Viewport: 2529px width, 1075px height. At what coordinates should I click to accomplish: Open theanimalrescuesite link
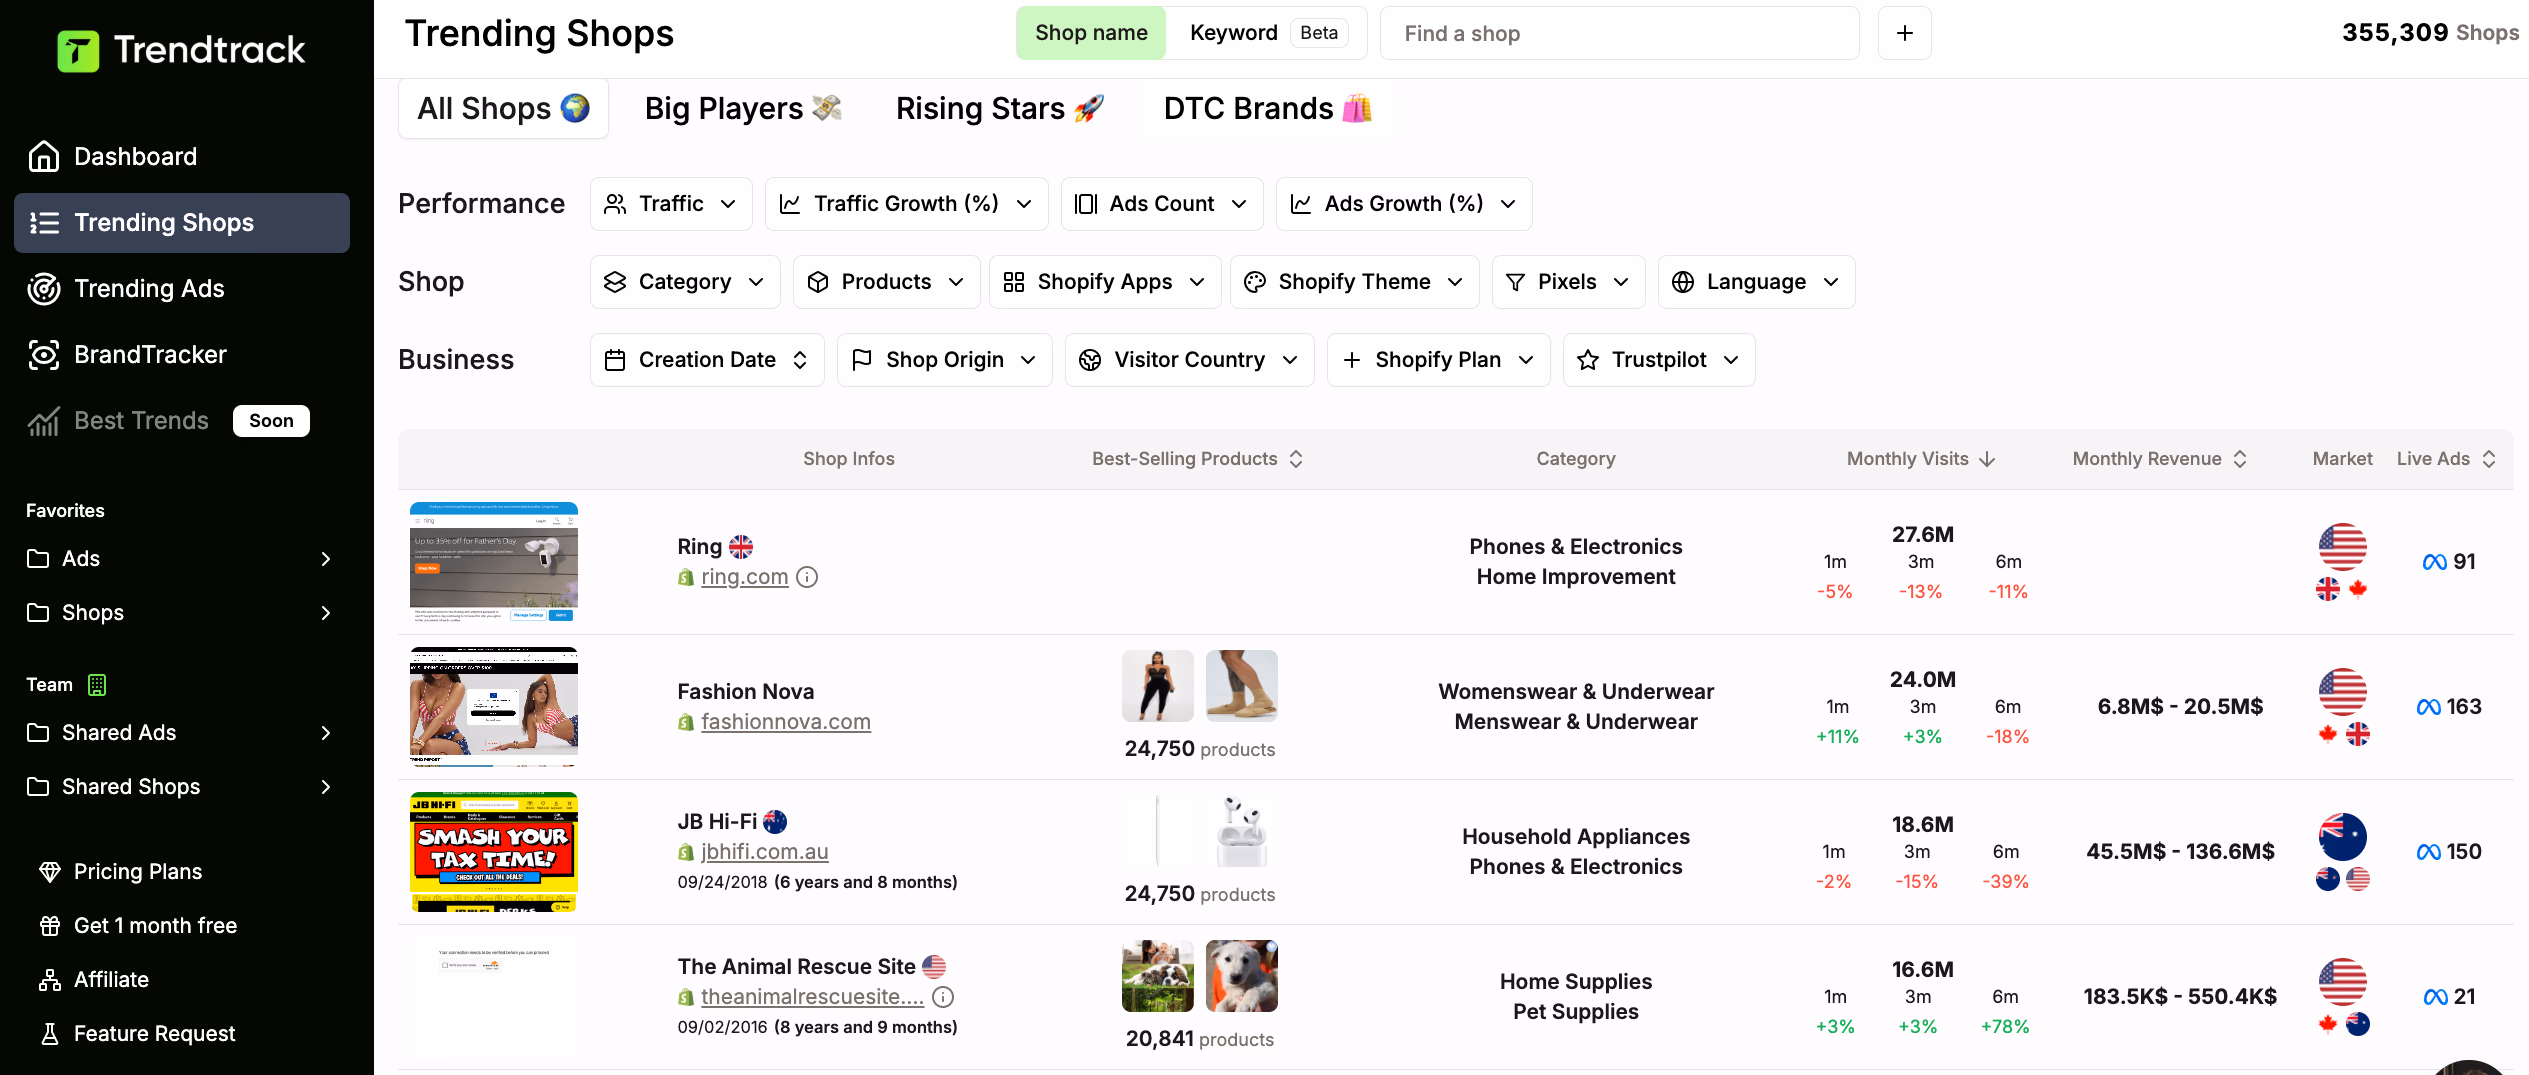coord(812,997)
